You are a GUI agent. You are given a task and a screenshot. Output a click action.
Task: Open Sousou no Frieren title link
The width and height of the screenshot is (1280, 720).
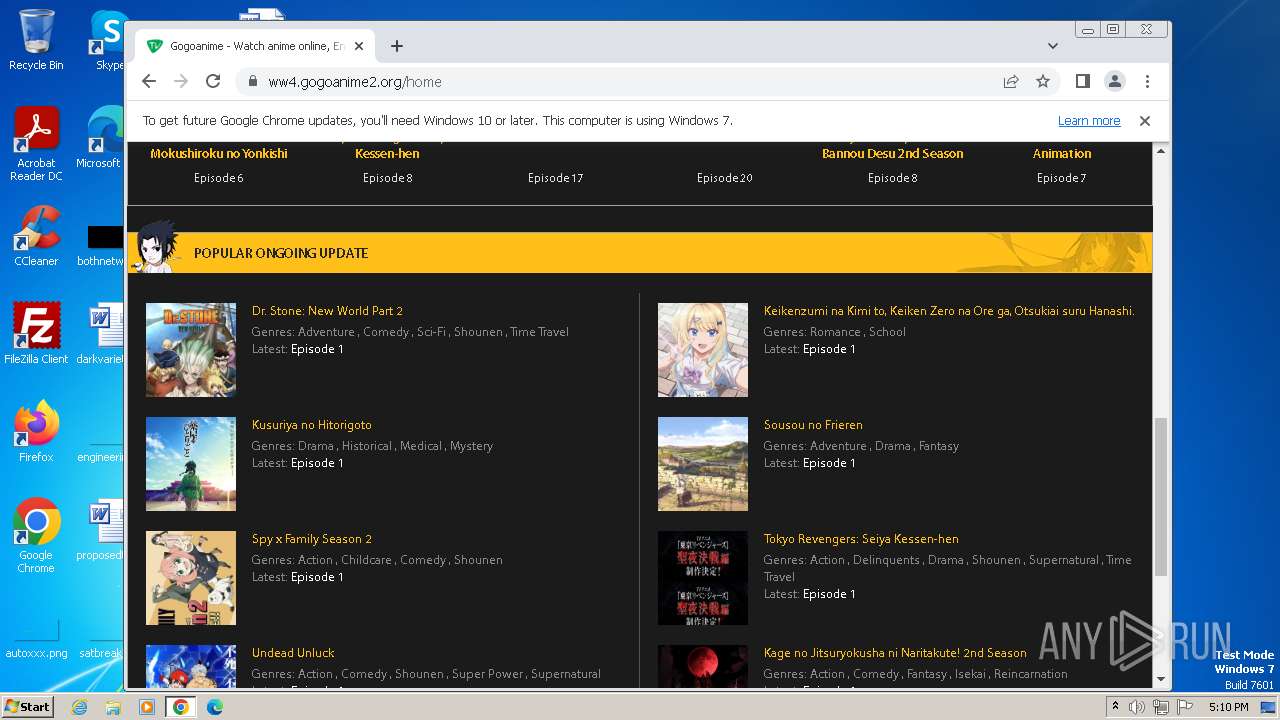813,425
